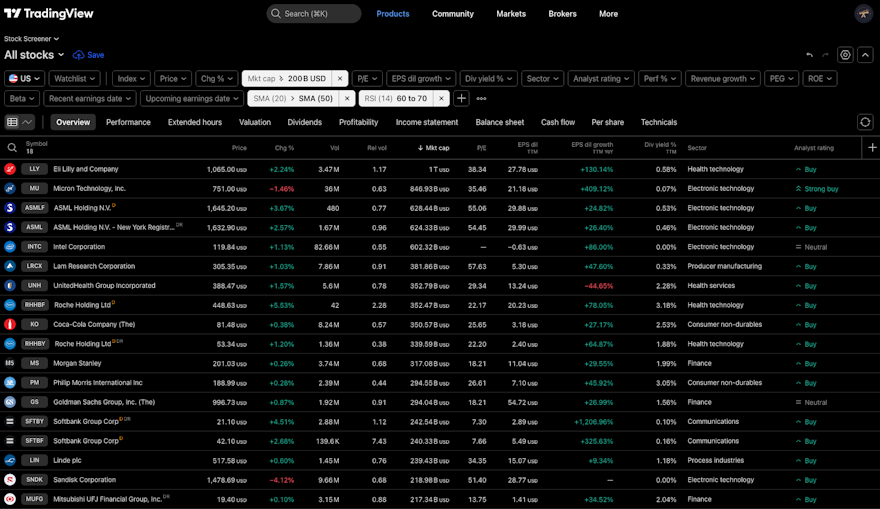Image resolution: width=880 pixels, height=509 pixels.
Task: Open the LLY ticker symbol
Action: pos(34,169)
